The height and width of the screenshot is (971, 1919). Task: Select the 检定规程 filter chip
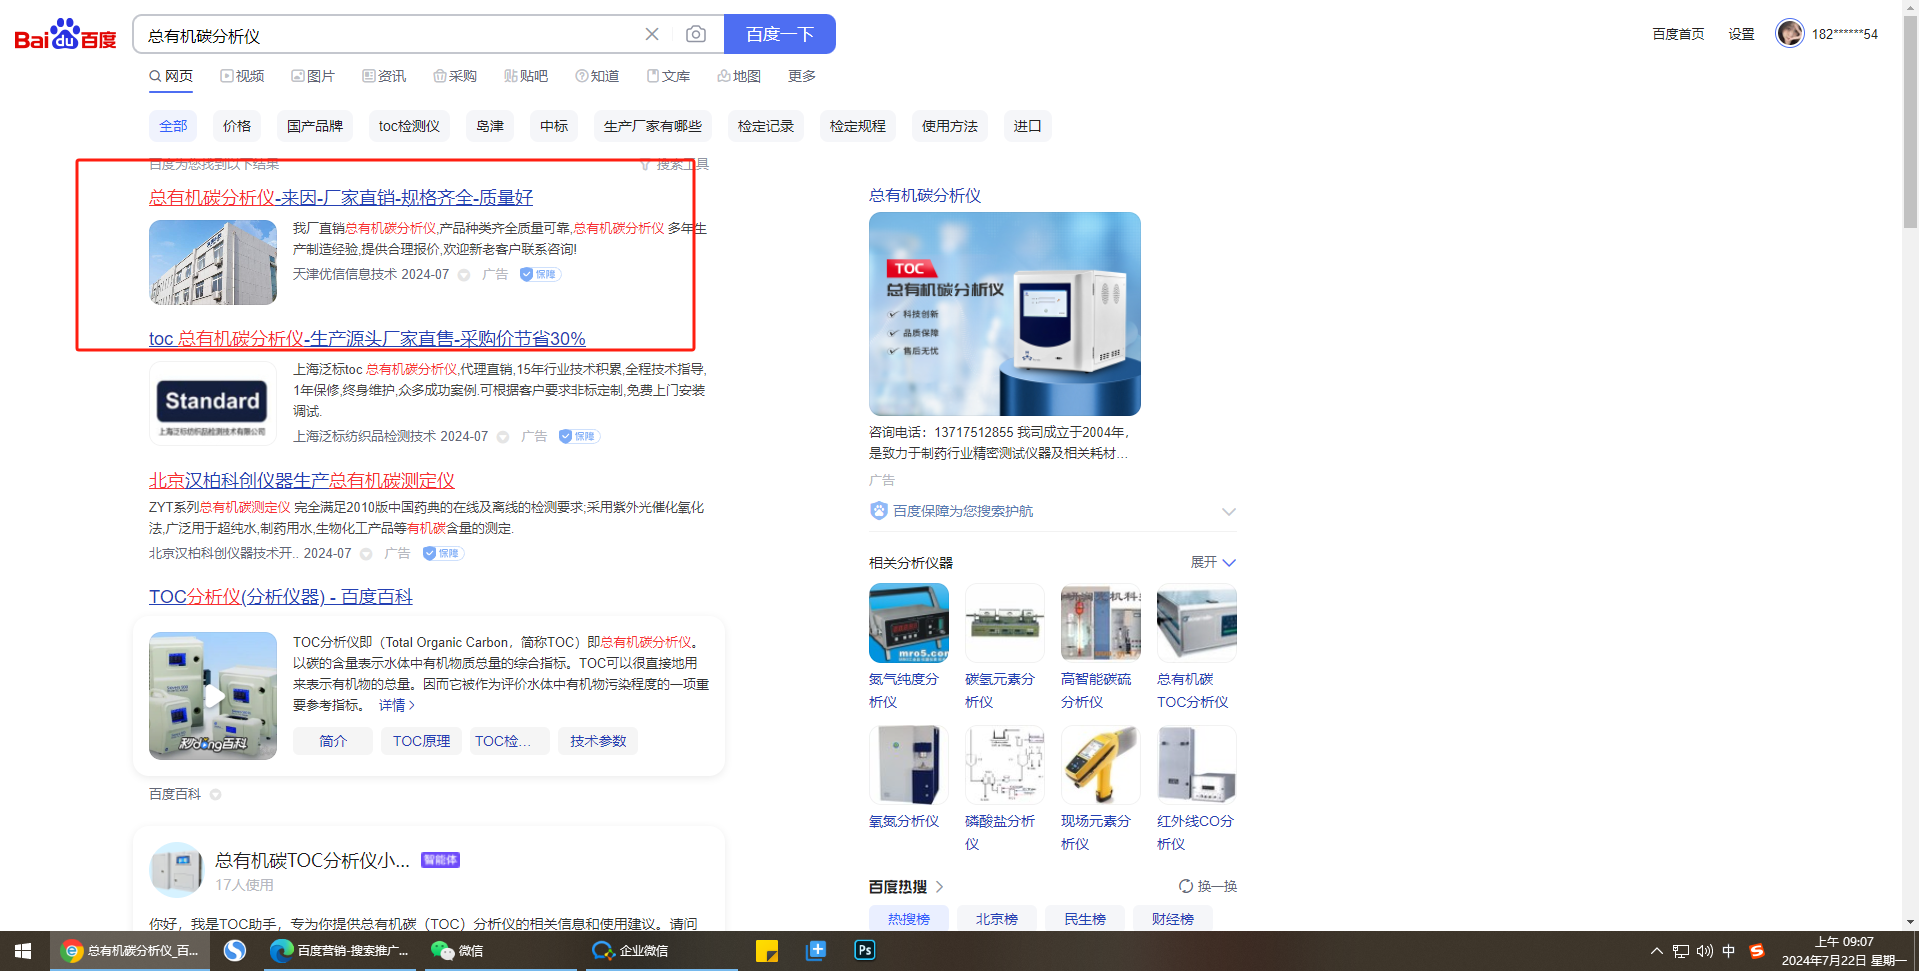pos(858,126)
